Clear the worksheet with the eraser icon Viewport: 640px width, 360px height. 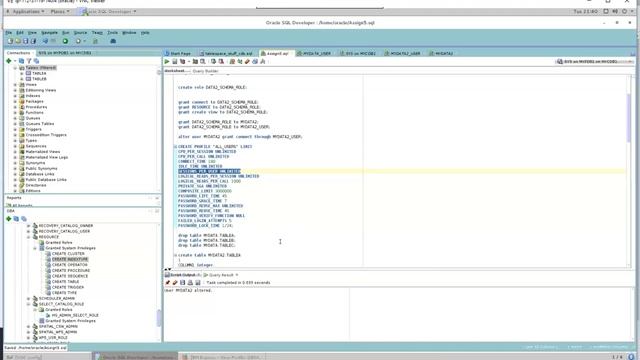247,62
